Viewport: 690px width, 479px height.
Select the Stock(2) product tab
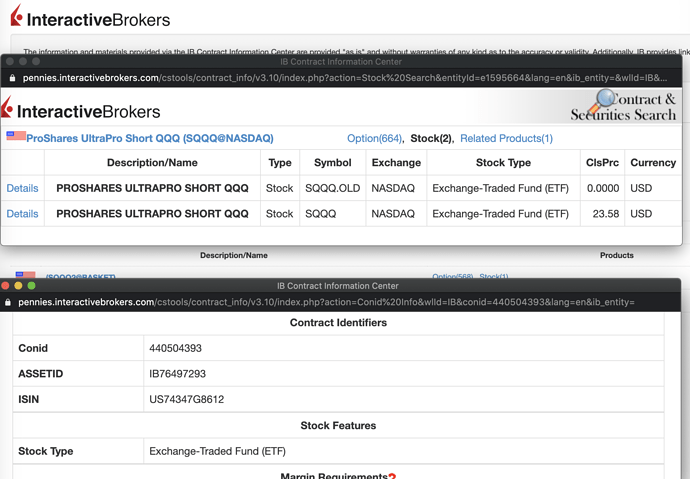(431, 139)
